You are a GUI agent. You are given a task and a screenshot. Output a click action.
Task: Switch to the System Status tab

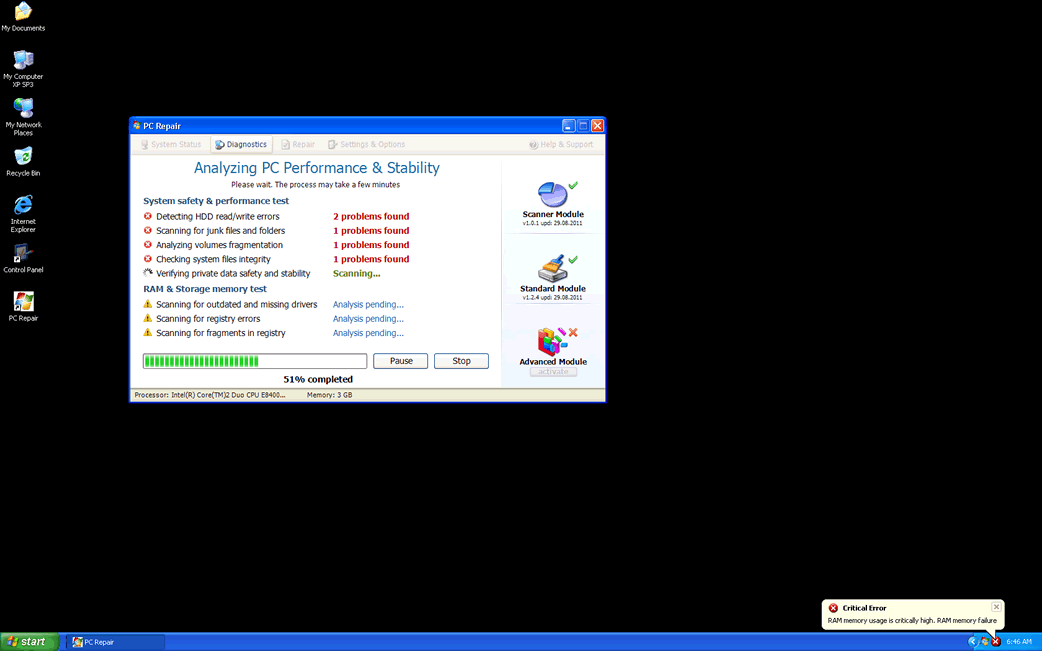coord(170,145)
